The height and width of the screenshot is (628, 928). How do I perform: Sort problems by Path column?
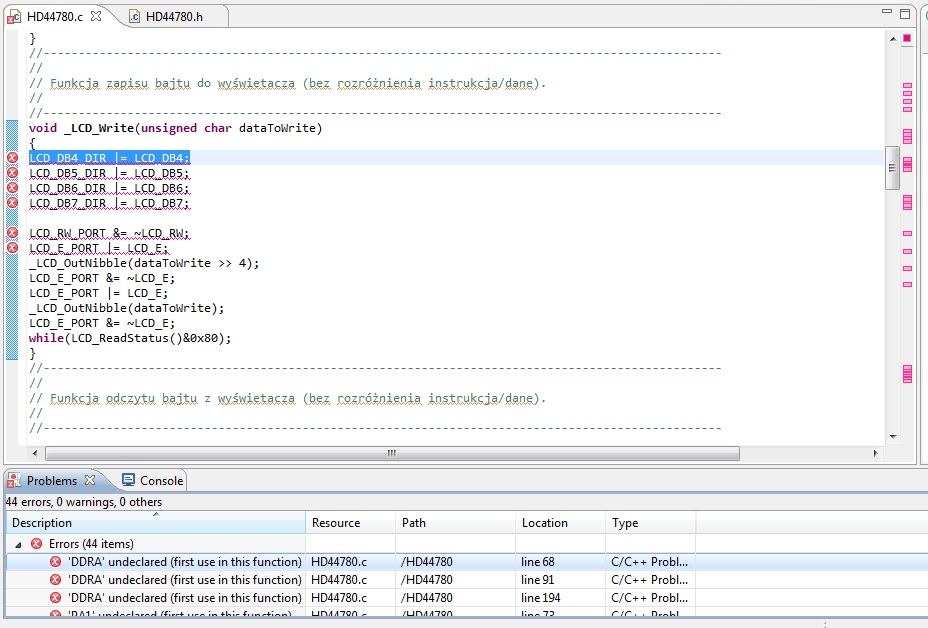(x=455, y=523)
